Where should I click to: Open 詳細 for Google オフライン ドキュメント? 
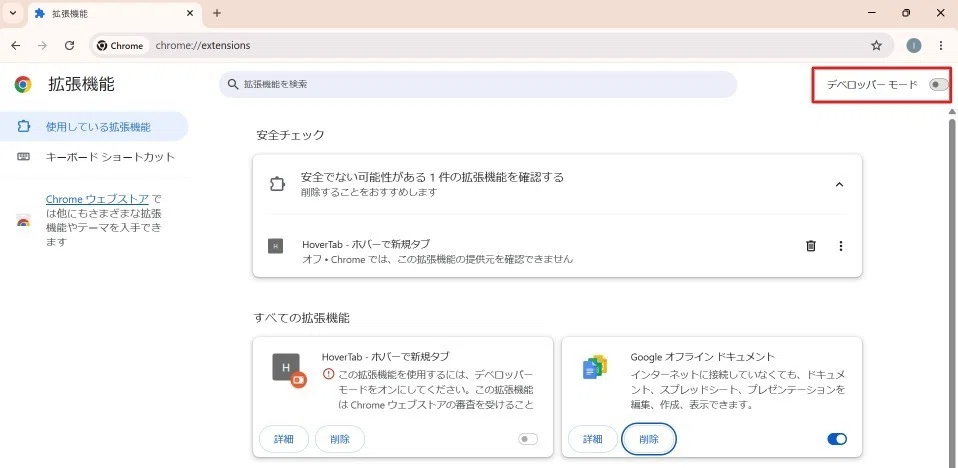(x=593, y=439)
